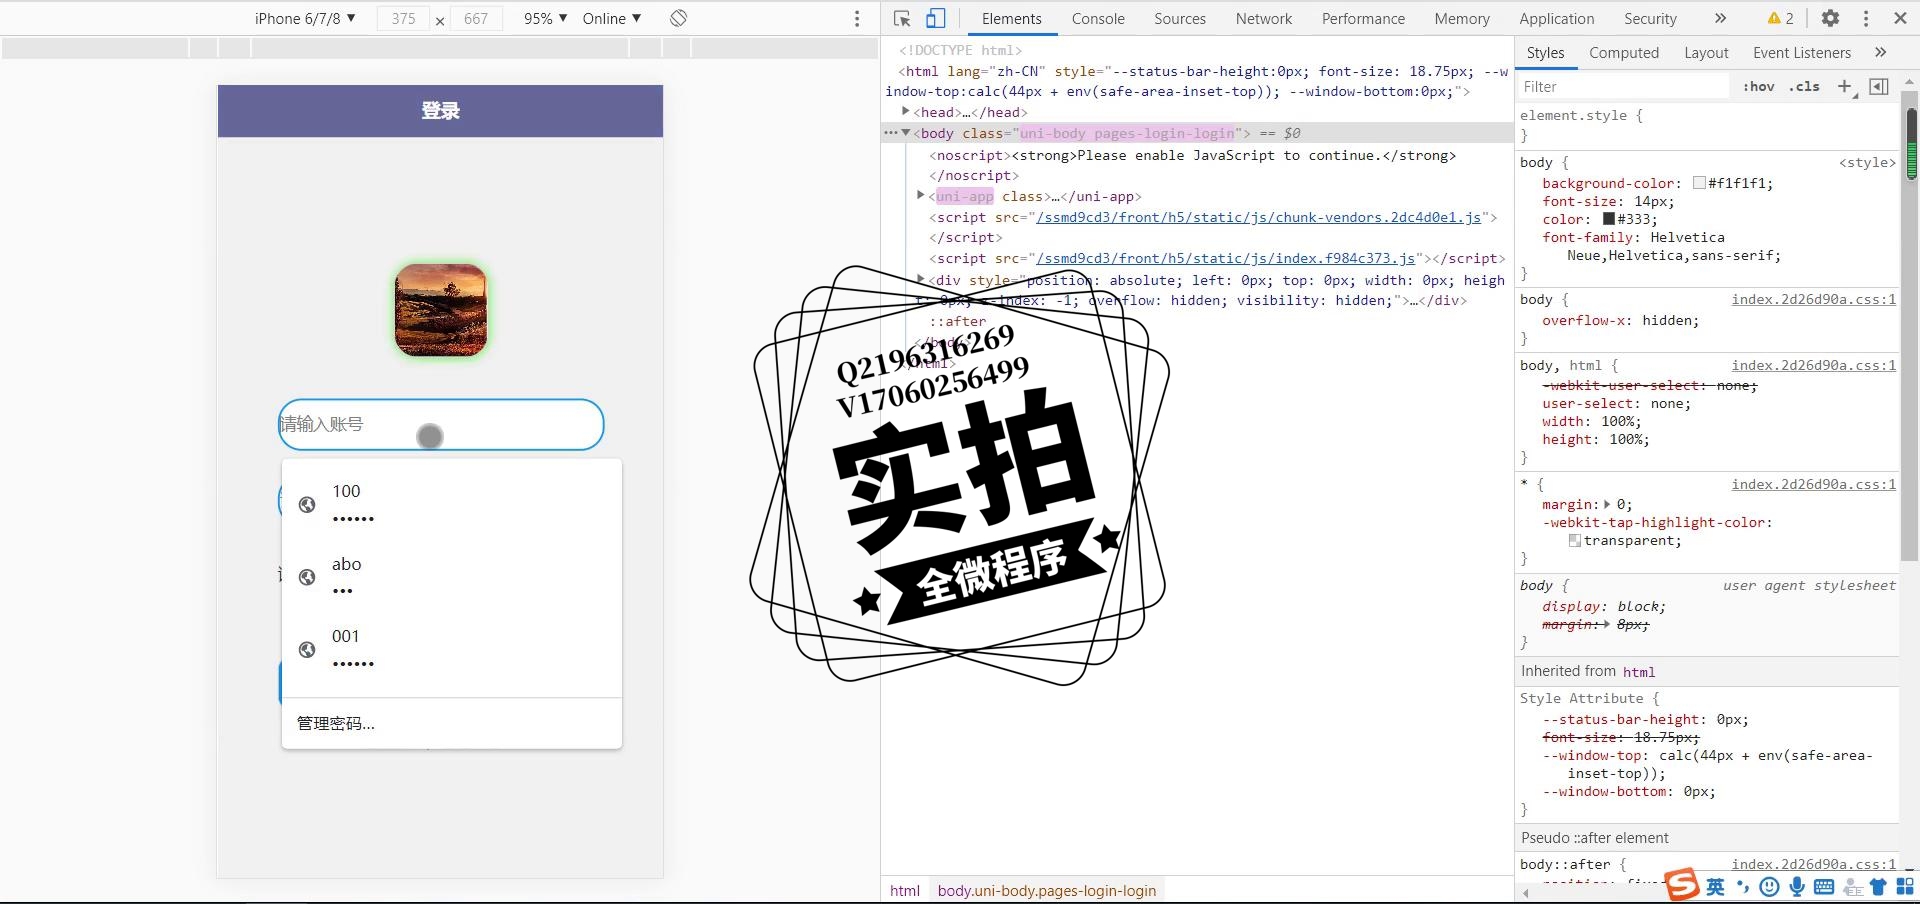Toggle the device toolbar icon
The height and width of the screenshot is (904, 1920).
(x=935, y=18)
